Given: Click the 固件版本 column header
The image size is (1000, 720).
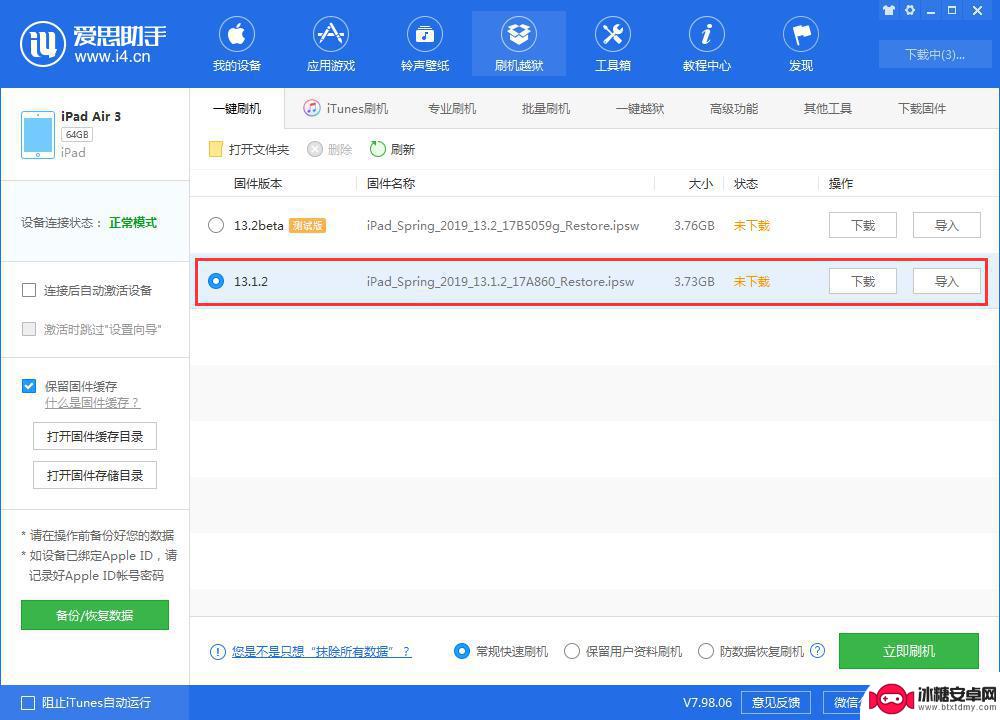Looking at the screenshot, I should point(258,184).
